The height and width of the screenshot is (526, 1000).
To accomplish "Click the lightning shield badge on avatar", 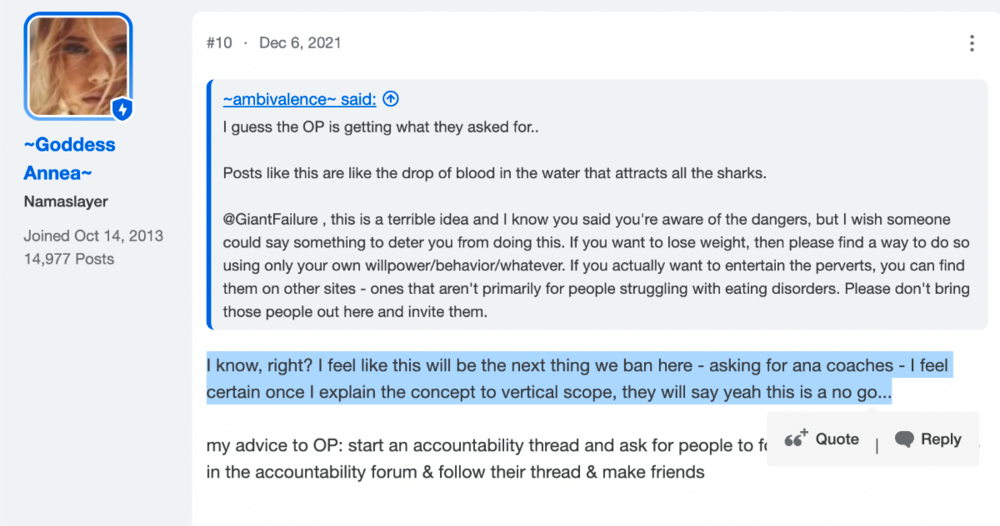I will 122,109.
